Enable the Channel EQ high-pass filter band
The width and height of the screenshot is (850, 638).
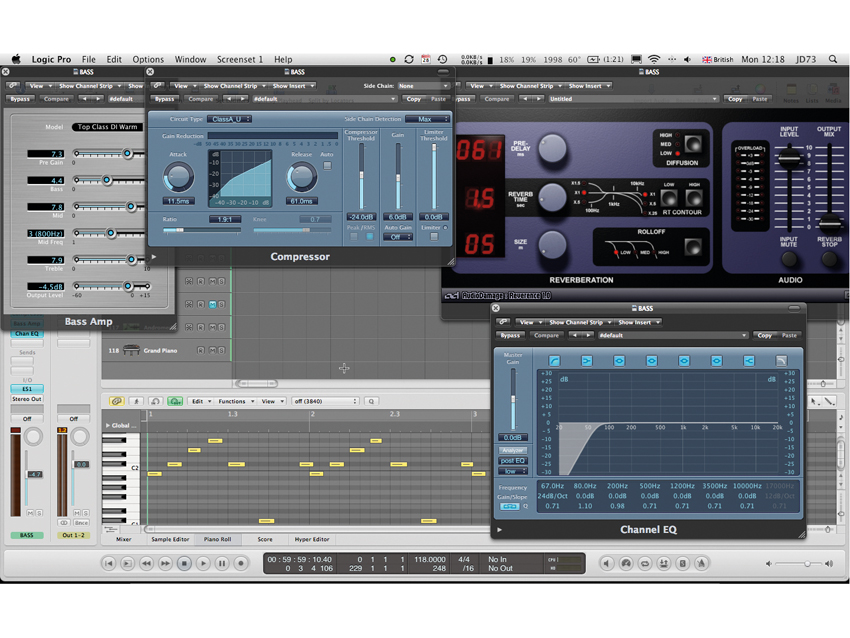coord(554,360)
